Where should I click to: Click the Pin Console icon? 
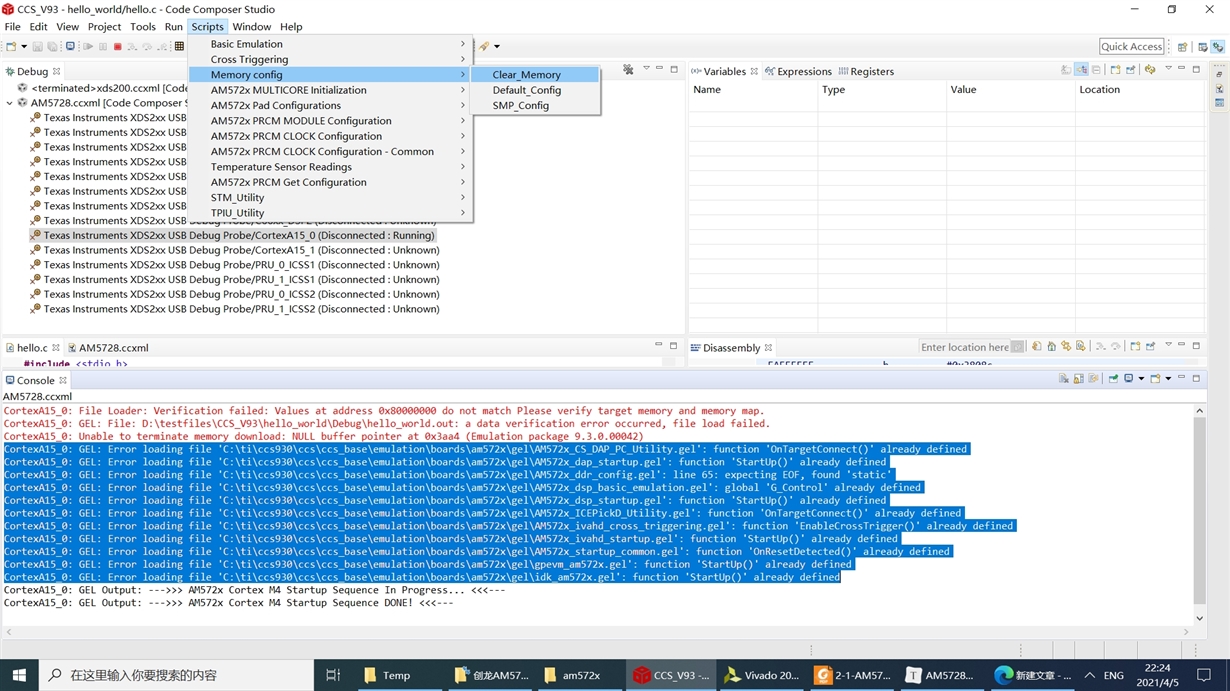click(x=1113, y=378)
